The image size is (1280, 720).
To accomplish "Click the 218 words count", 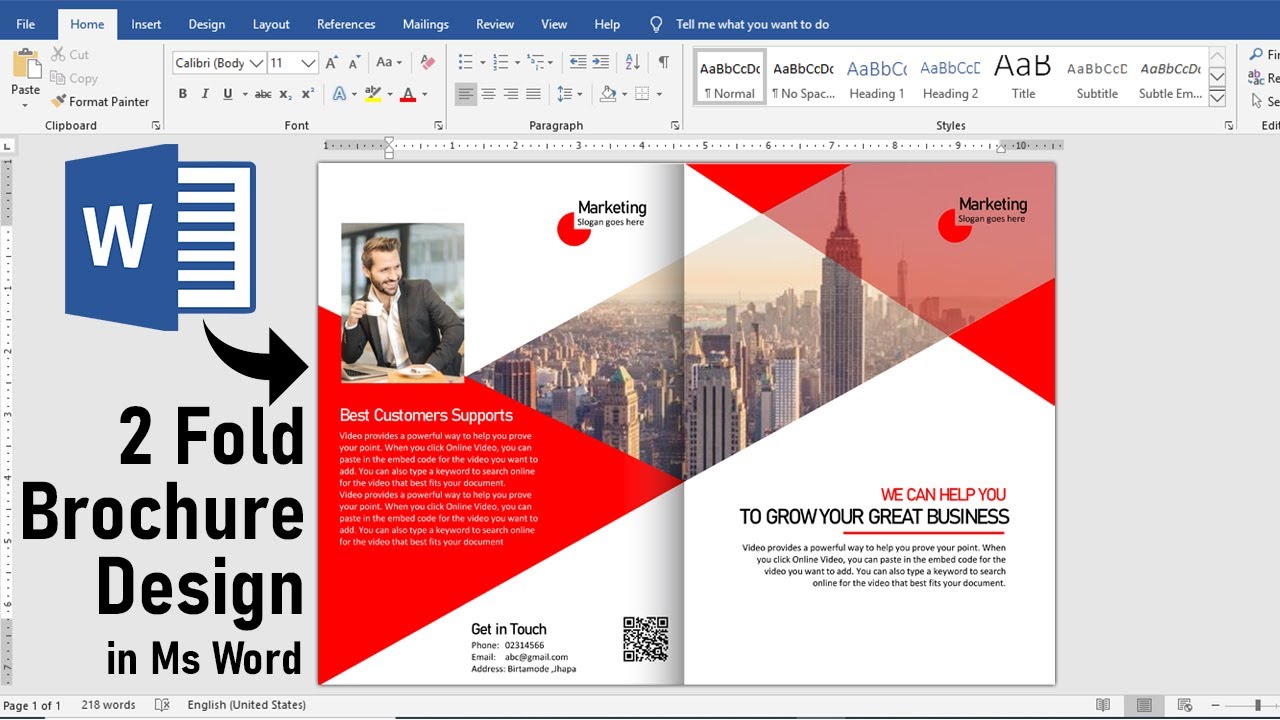I will click(x=108, y=705).
